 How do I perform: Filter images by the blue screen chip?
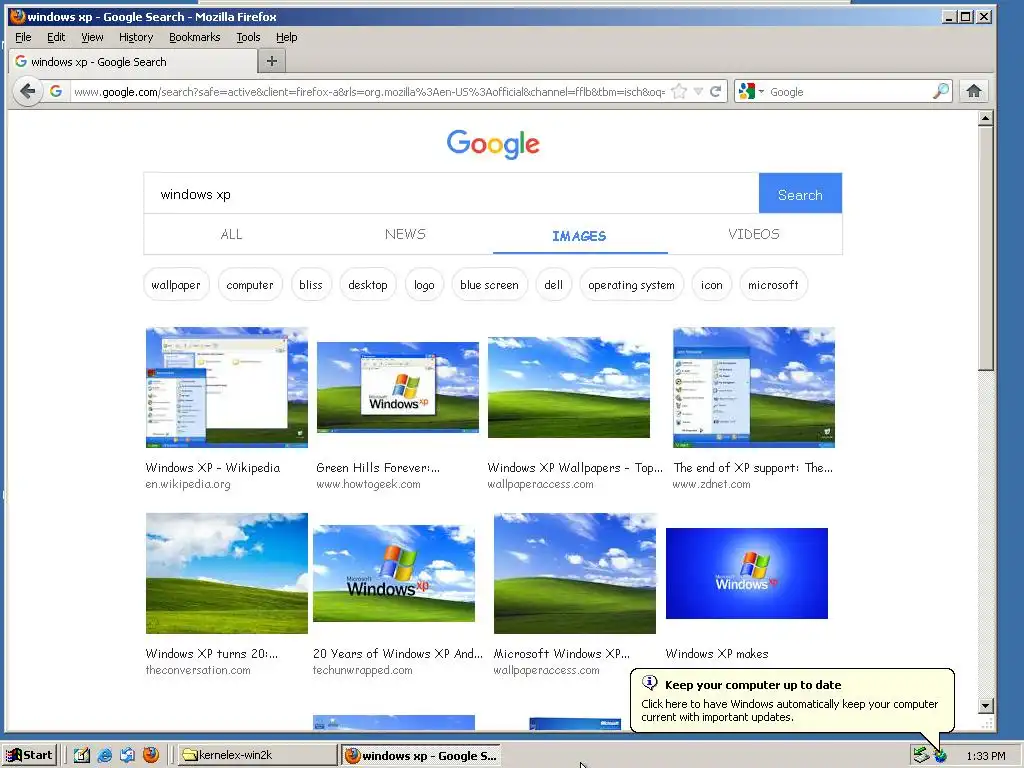(489, 285)
